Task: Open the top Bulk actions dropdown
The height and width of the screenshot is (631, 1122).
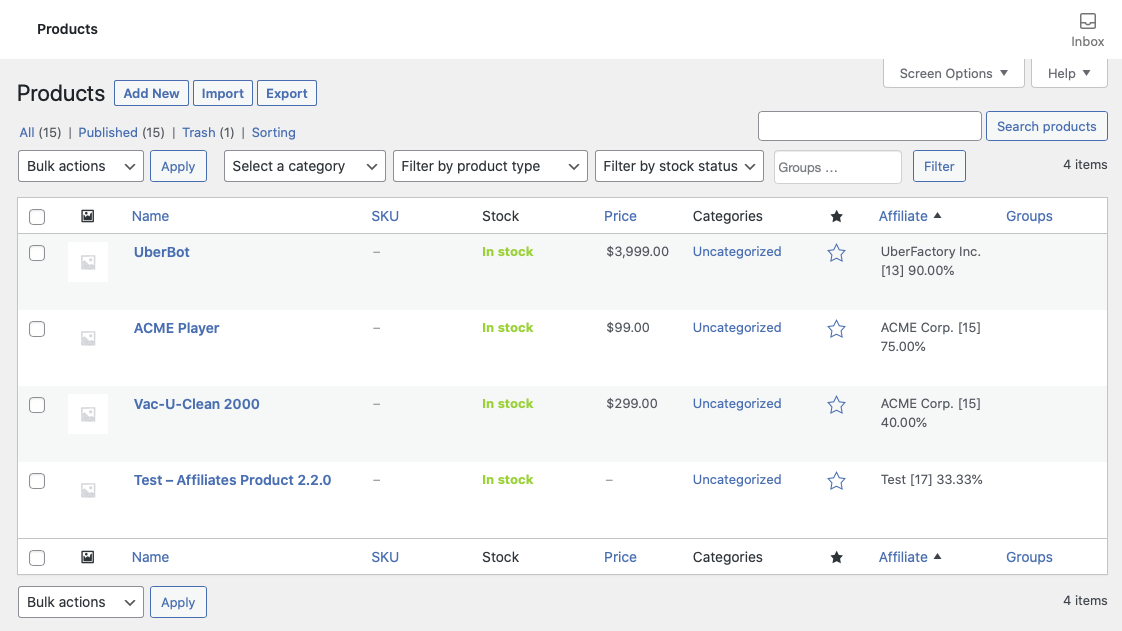Action: (81, 166)
